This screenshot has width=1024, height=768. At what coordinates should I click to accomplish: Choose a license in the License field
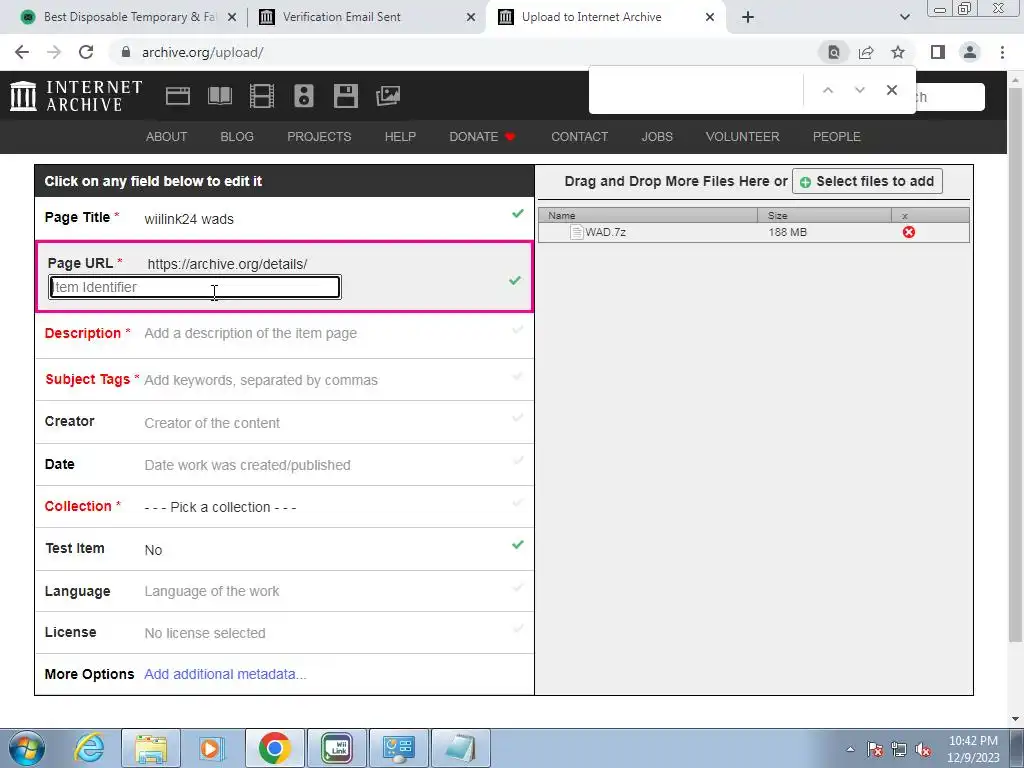point(284,633)
